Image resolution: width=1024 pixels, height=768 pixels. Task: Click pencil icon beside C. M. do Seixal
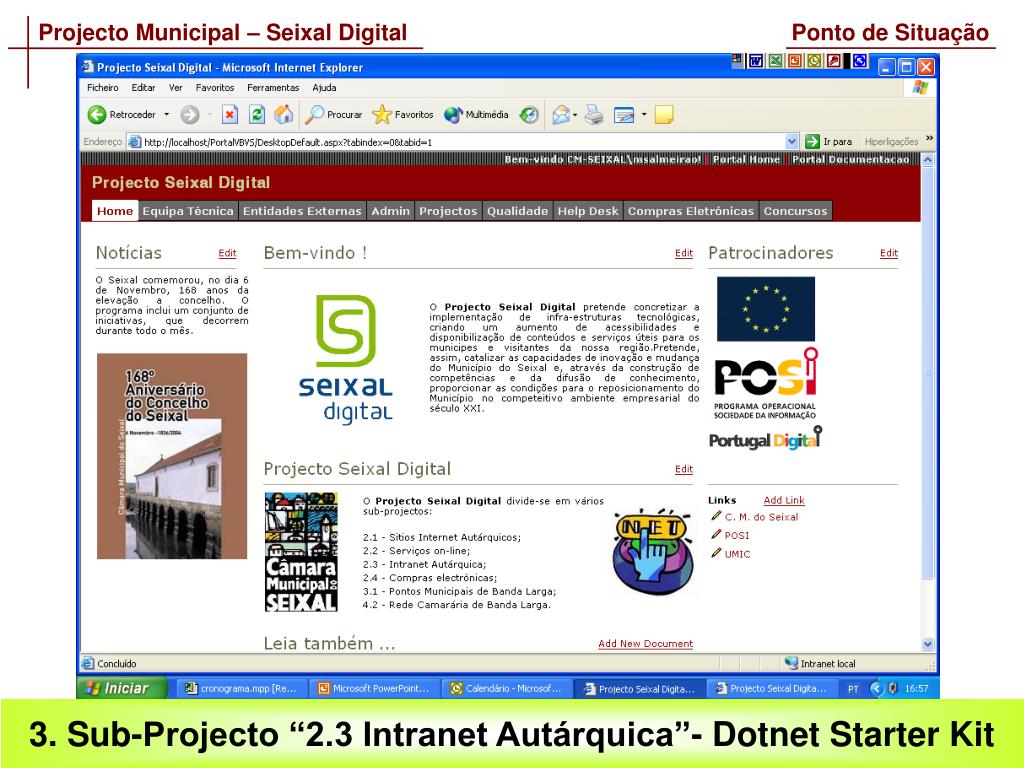(x=716, y=516)
